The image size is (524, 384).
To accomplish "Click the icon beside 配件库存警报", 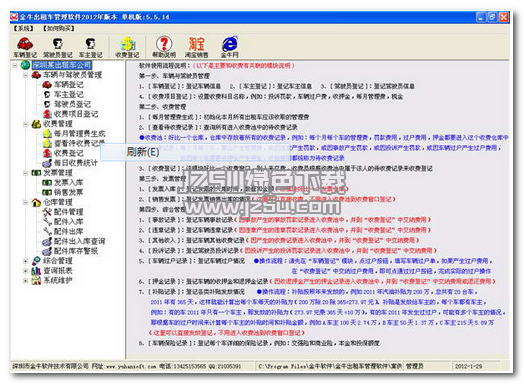I will tap(47, 251).
